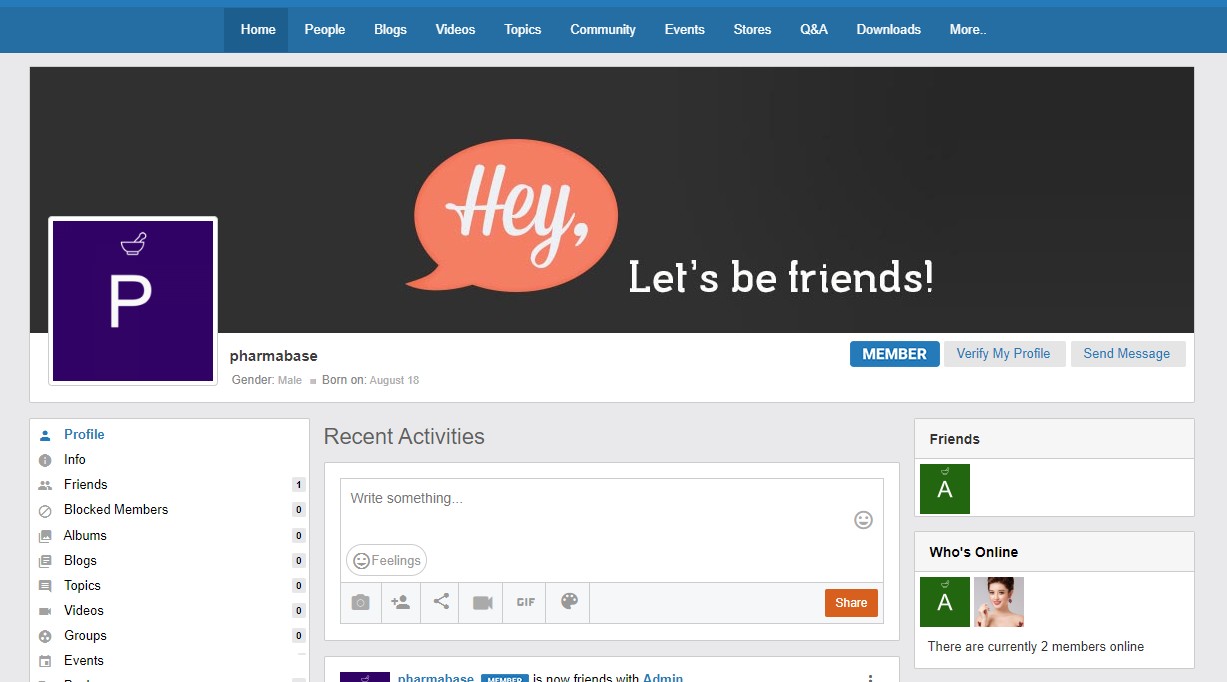1227x682 pixels.
Task: Open the Verify My Profile link
Action: [x=1004, y=353]
